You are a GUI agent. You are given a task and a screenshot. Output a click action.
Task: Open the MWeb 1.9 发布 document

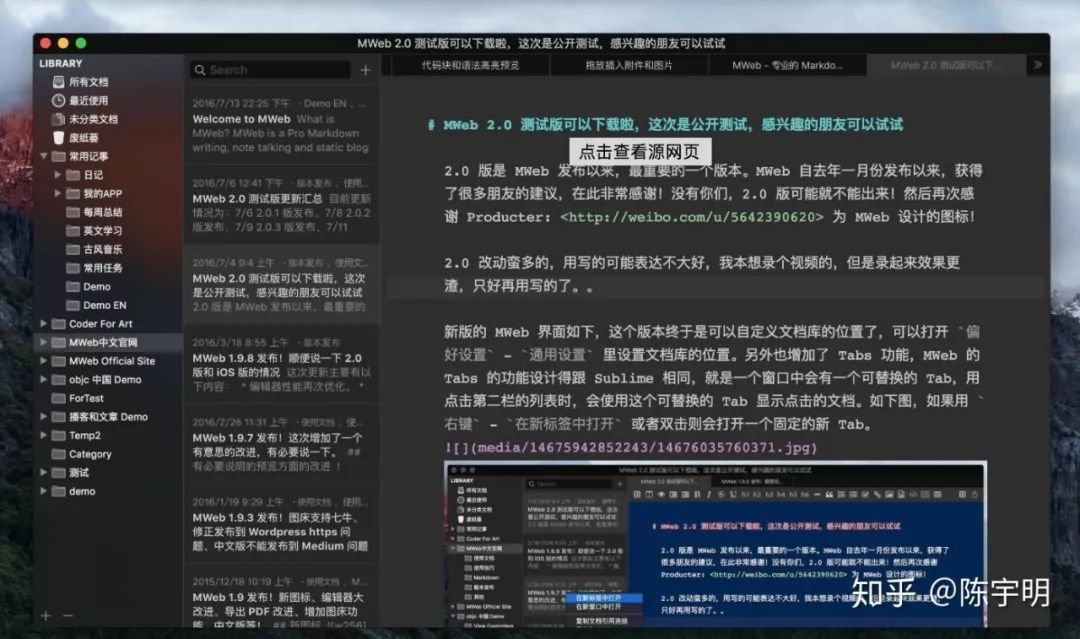point(281,600)
